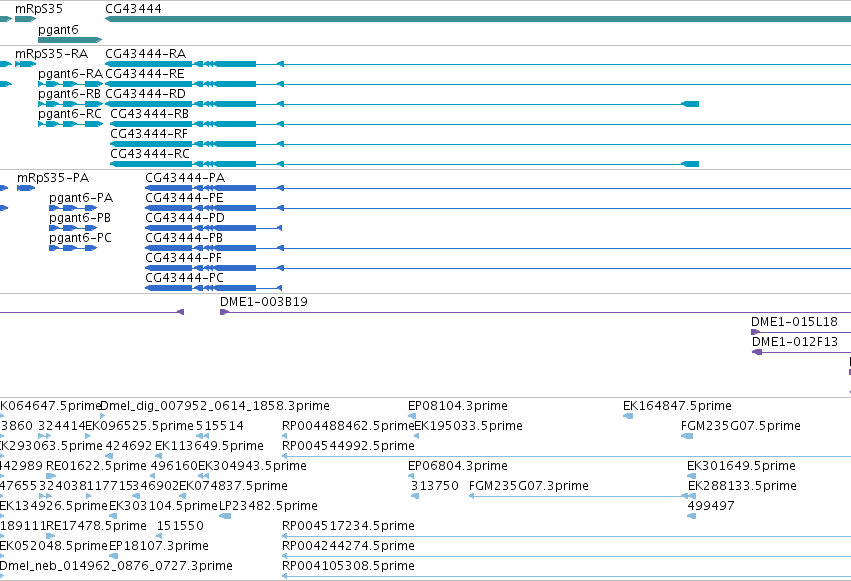
Task: Select EST FGM235G07.3prime
Action: pos(529,487)
